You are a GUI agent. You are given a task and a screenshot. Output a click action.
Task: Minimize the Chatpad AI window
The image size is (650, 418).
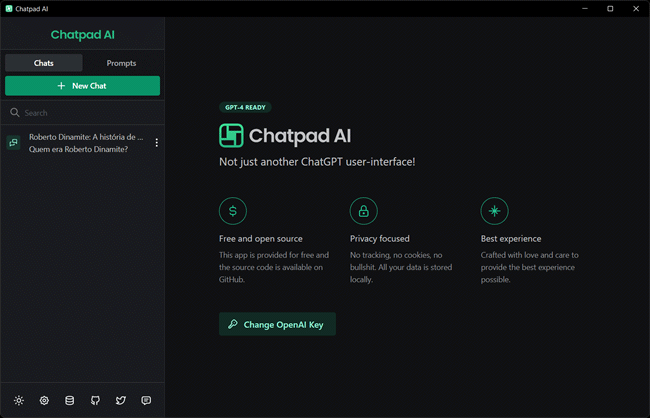pos(585,8)
